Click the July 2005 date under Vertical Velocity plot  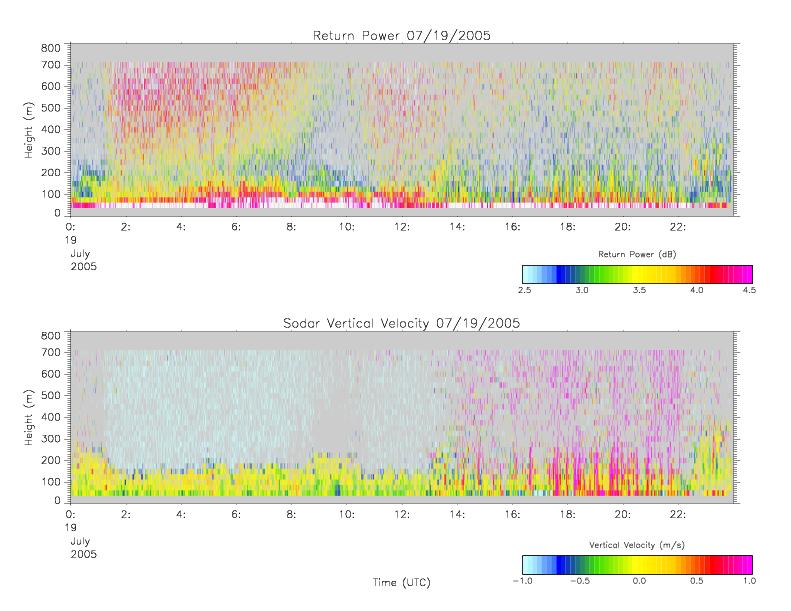pos(83,547)
